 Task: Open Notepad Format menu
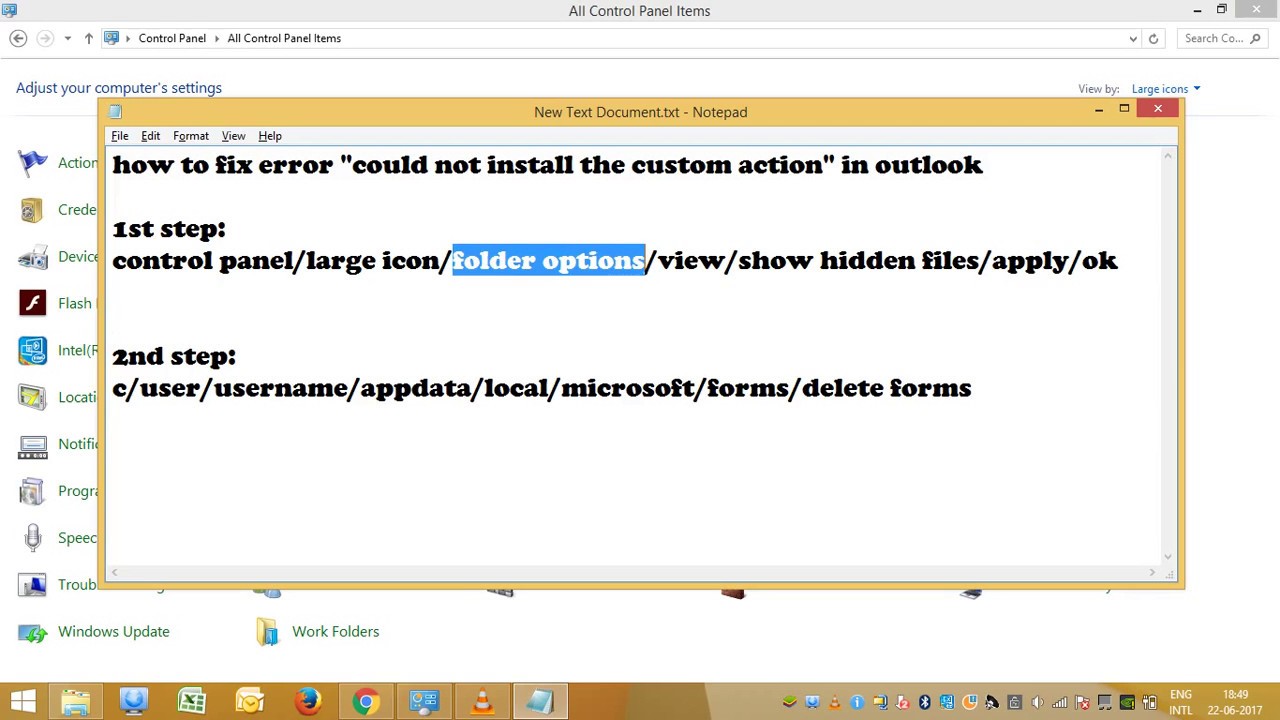[x=191, y=136]
